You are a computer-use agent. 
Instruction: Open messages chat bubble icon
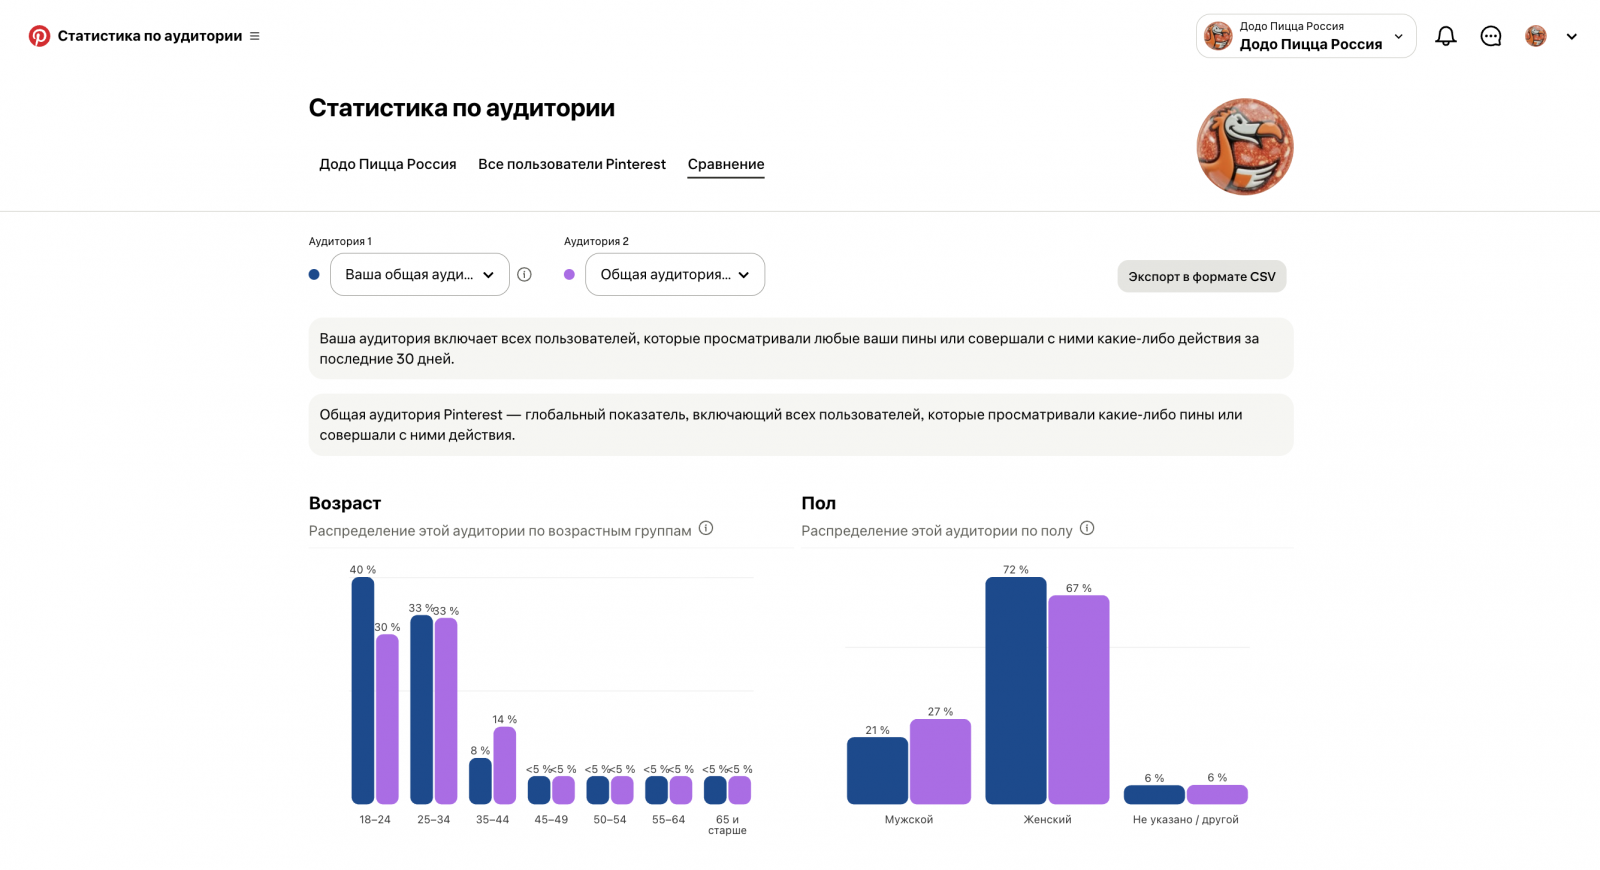coord(1491,36)
